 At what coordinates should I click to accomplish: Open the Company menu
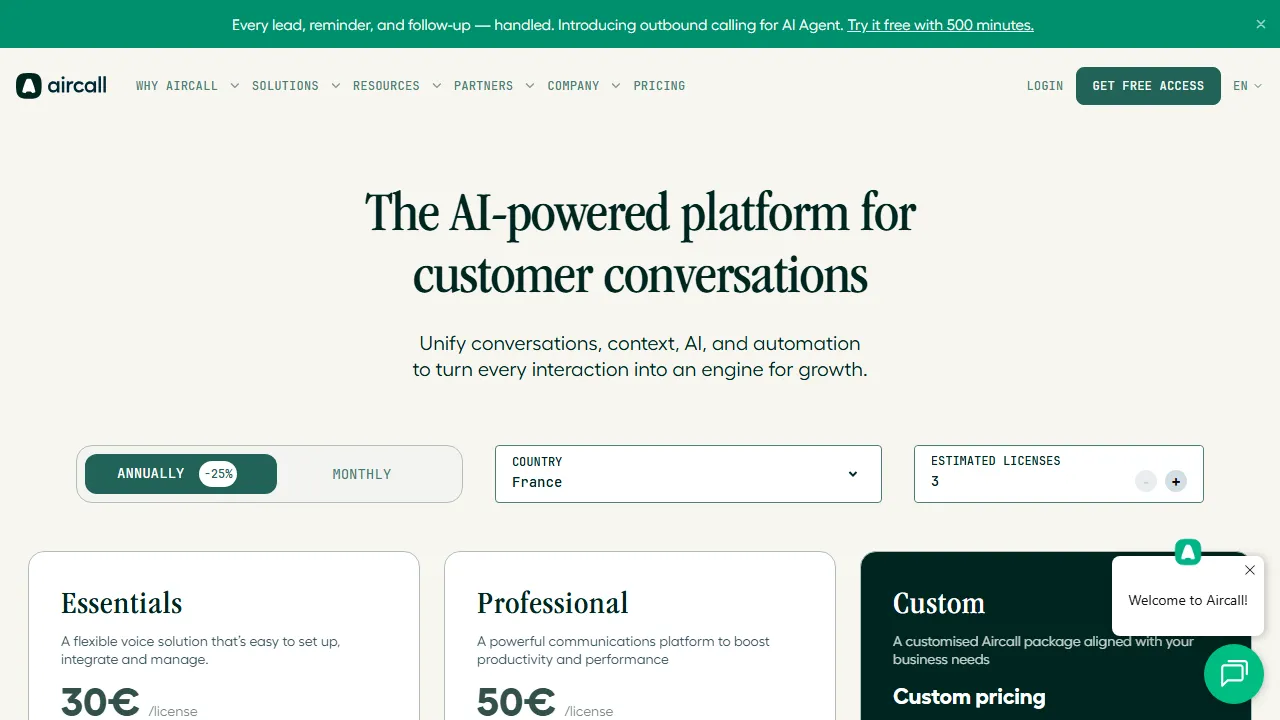point(573,86)
